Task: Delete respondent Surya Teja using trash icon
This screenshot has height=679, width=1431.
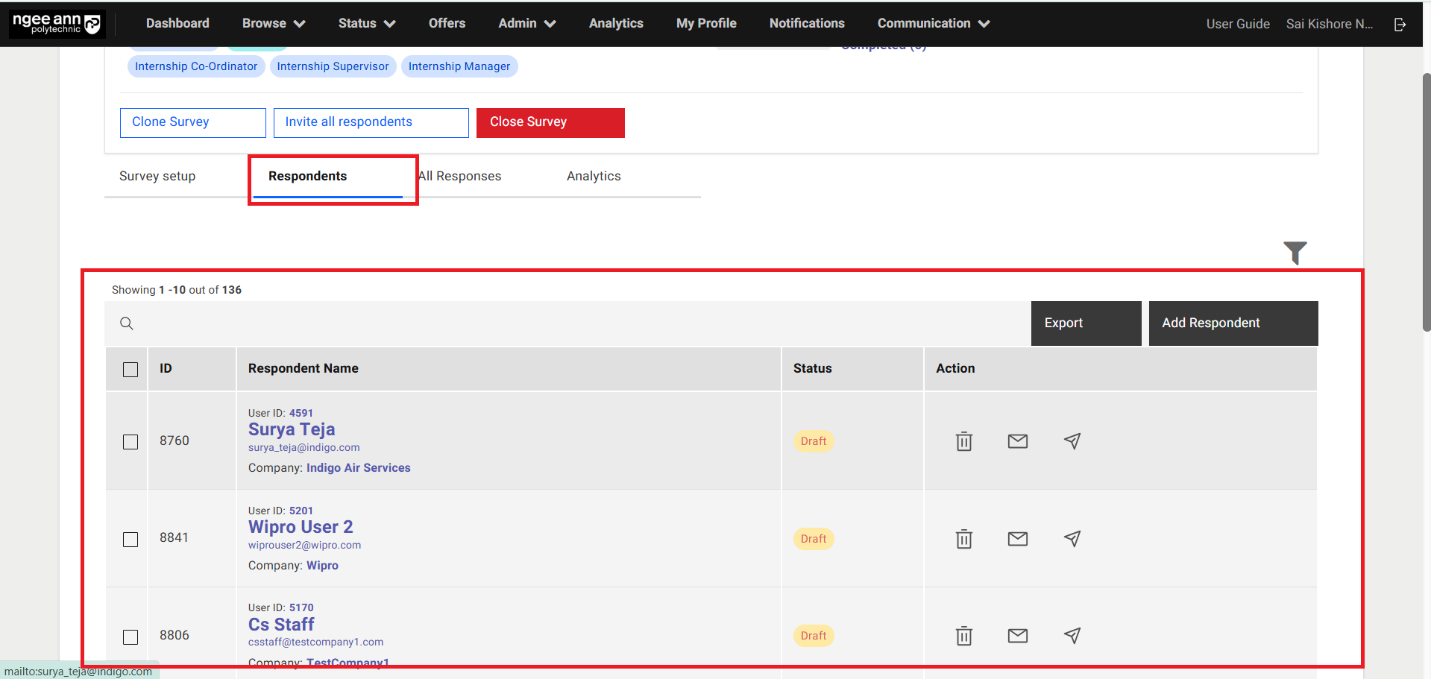Action: (x=963, y=441)
